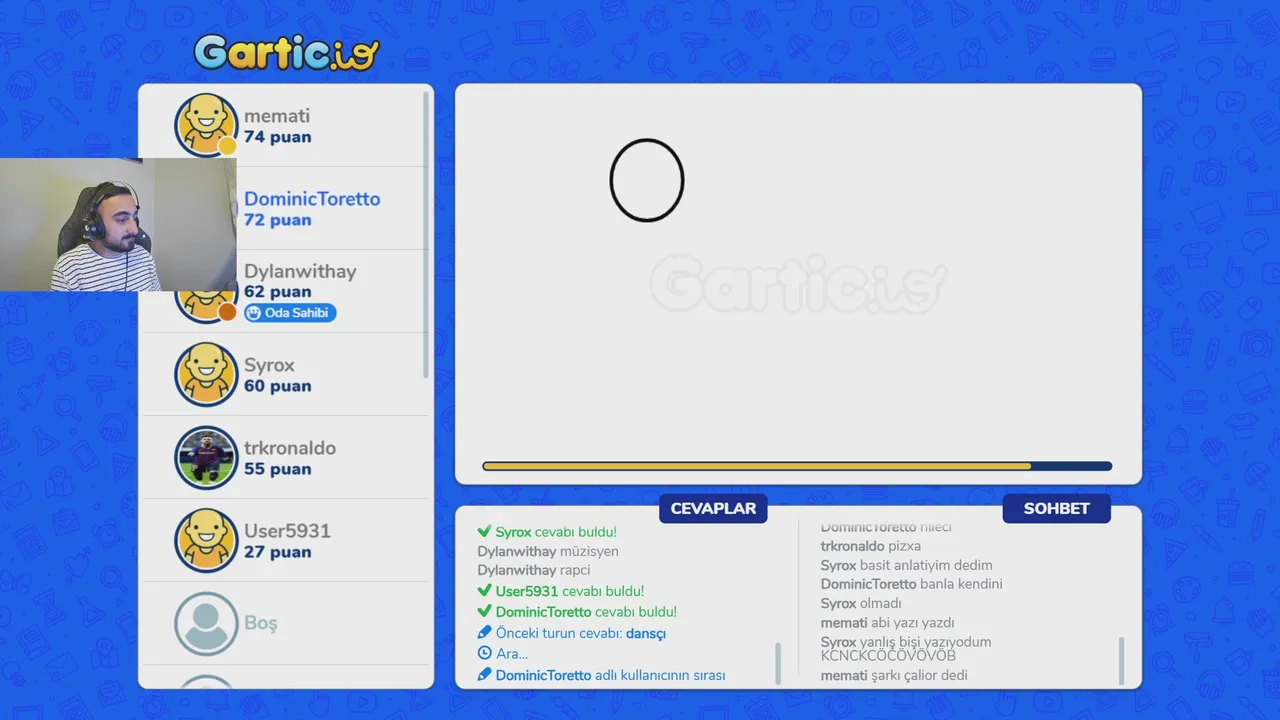
Task: Click the Gartic.io logo
Action: tap(286, 52)
